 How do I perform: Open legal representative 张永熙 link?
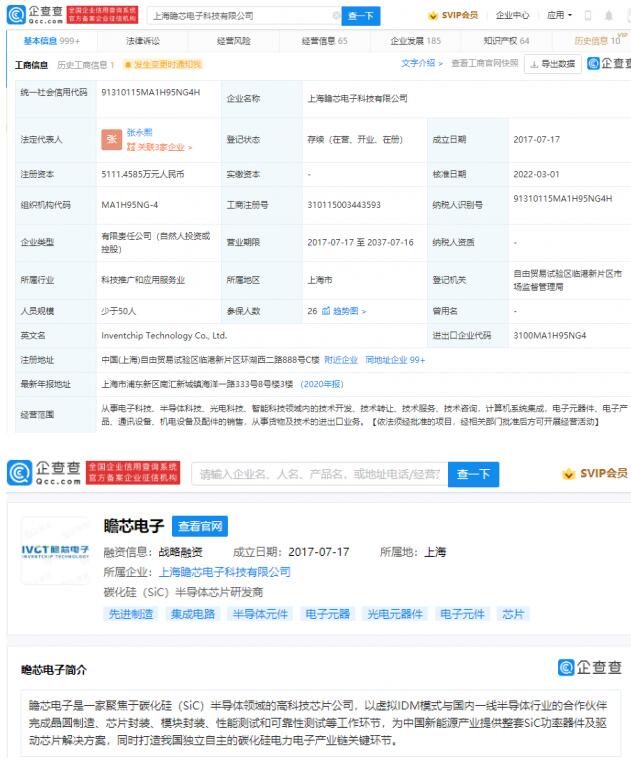point(139,132)
